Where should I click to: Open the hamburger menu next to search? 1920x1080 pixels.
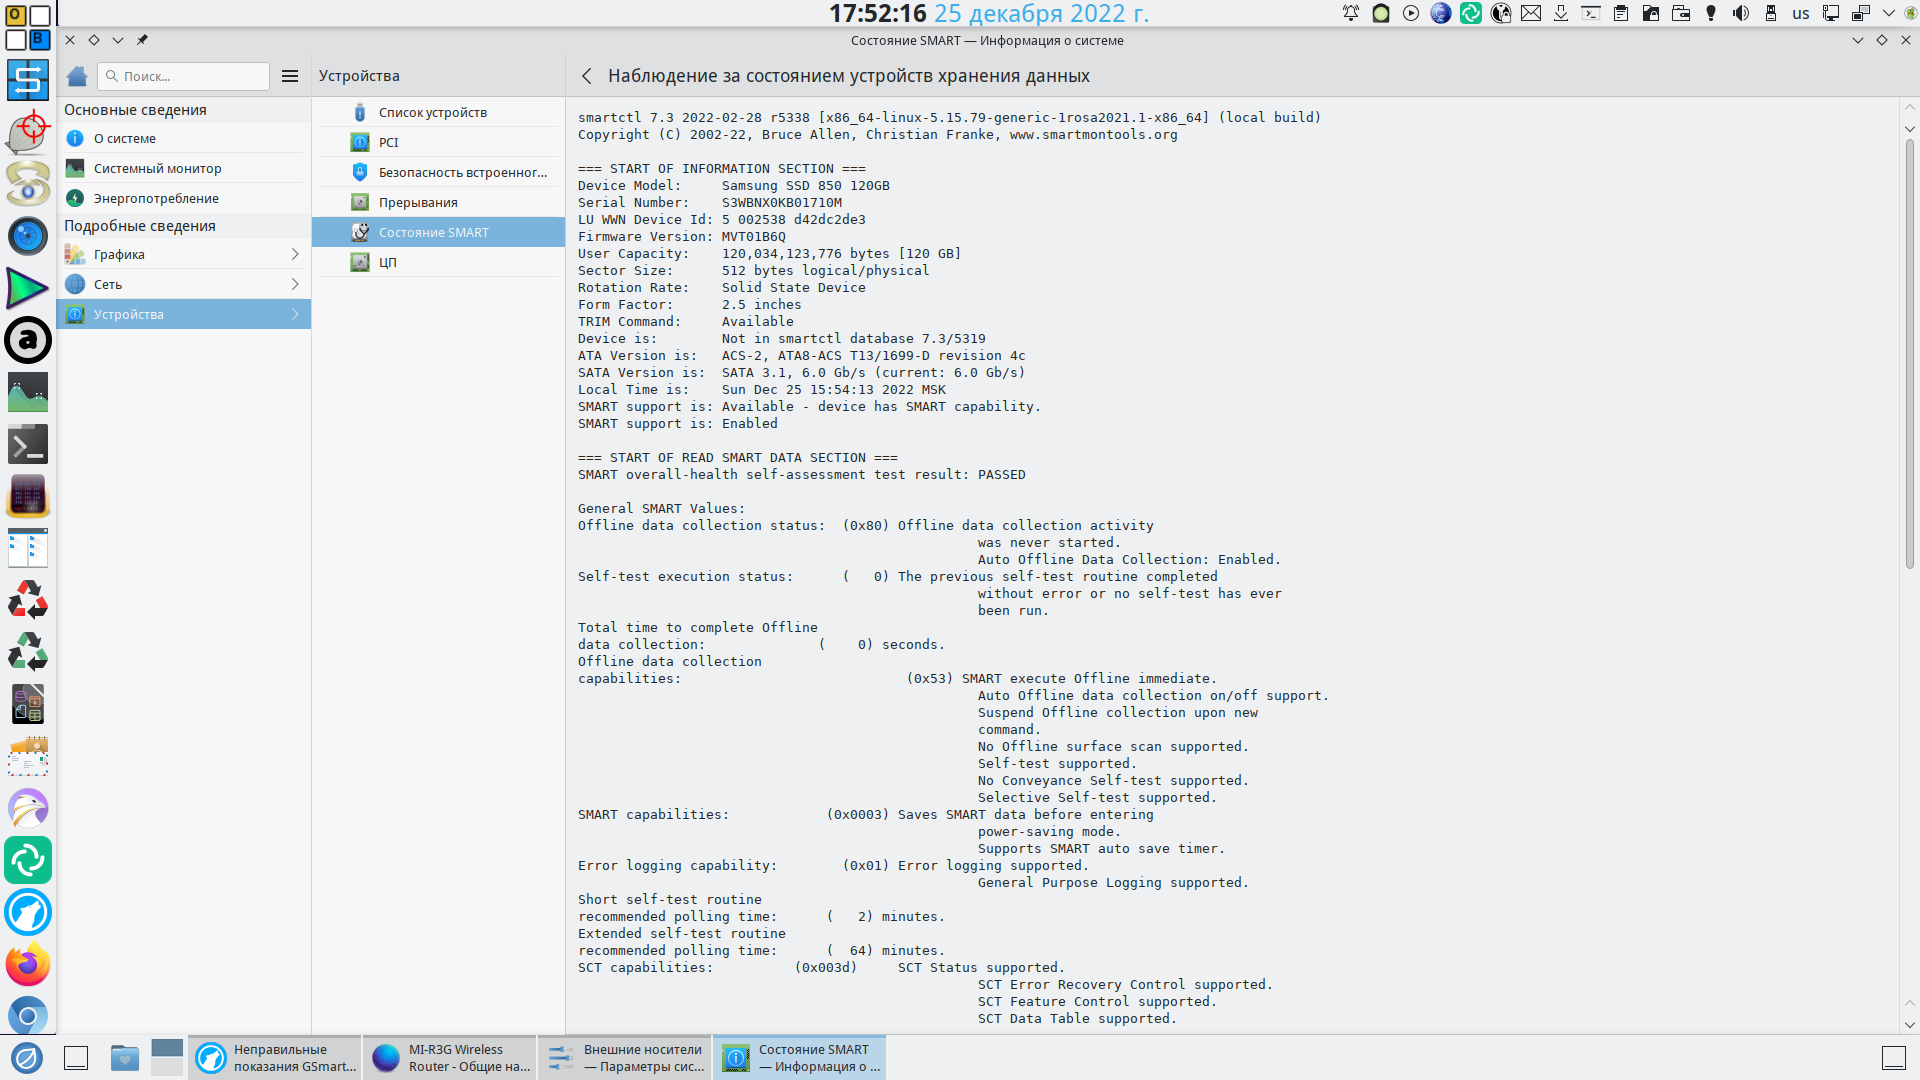(x=290, y=76)
